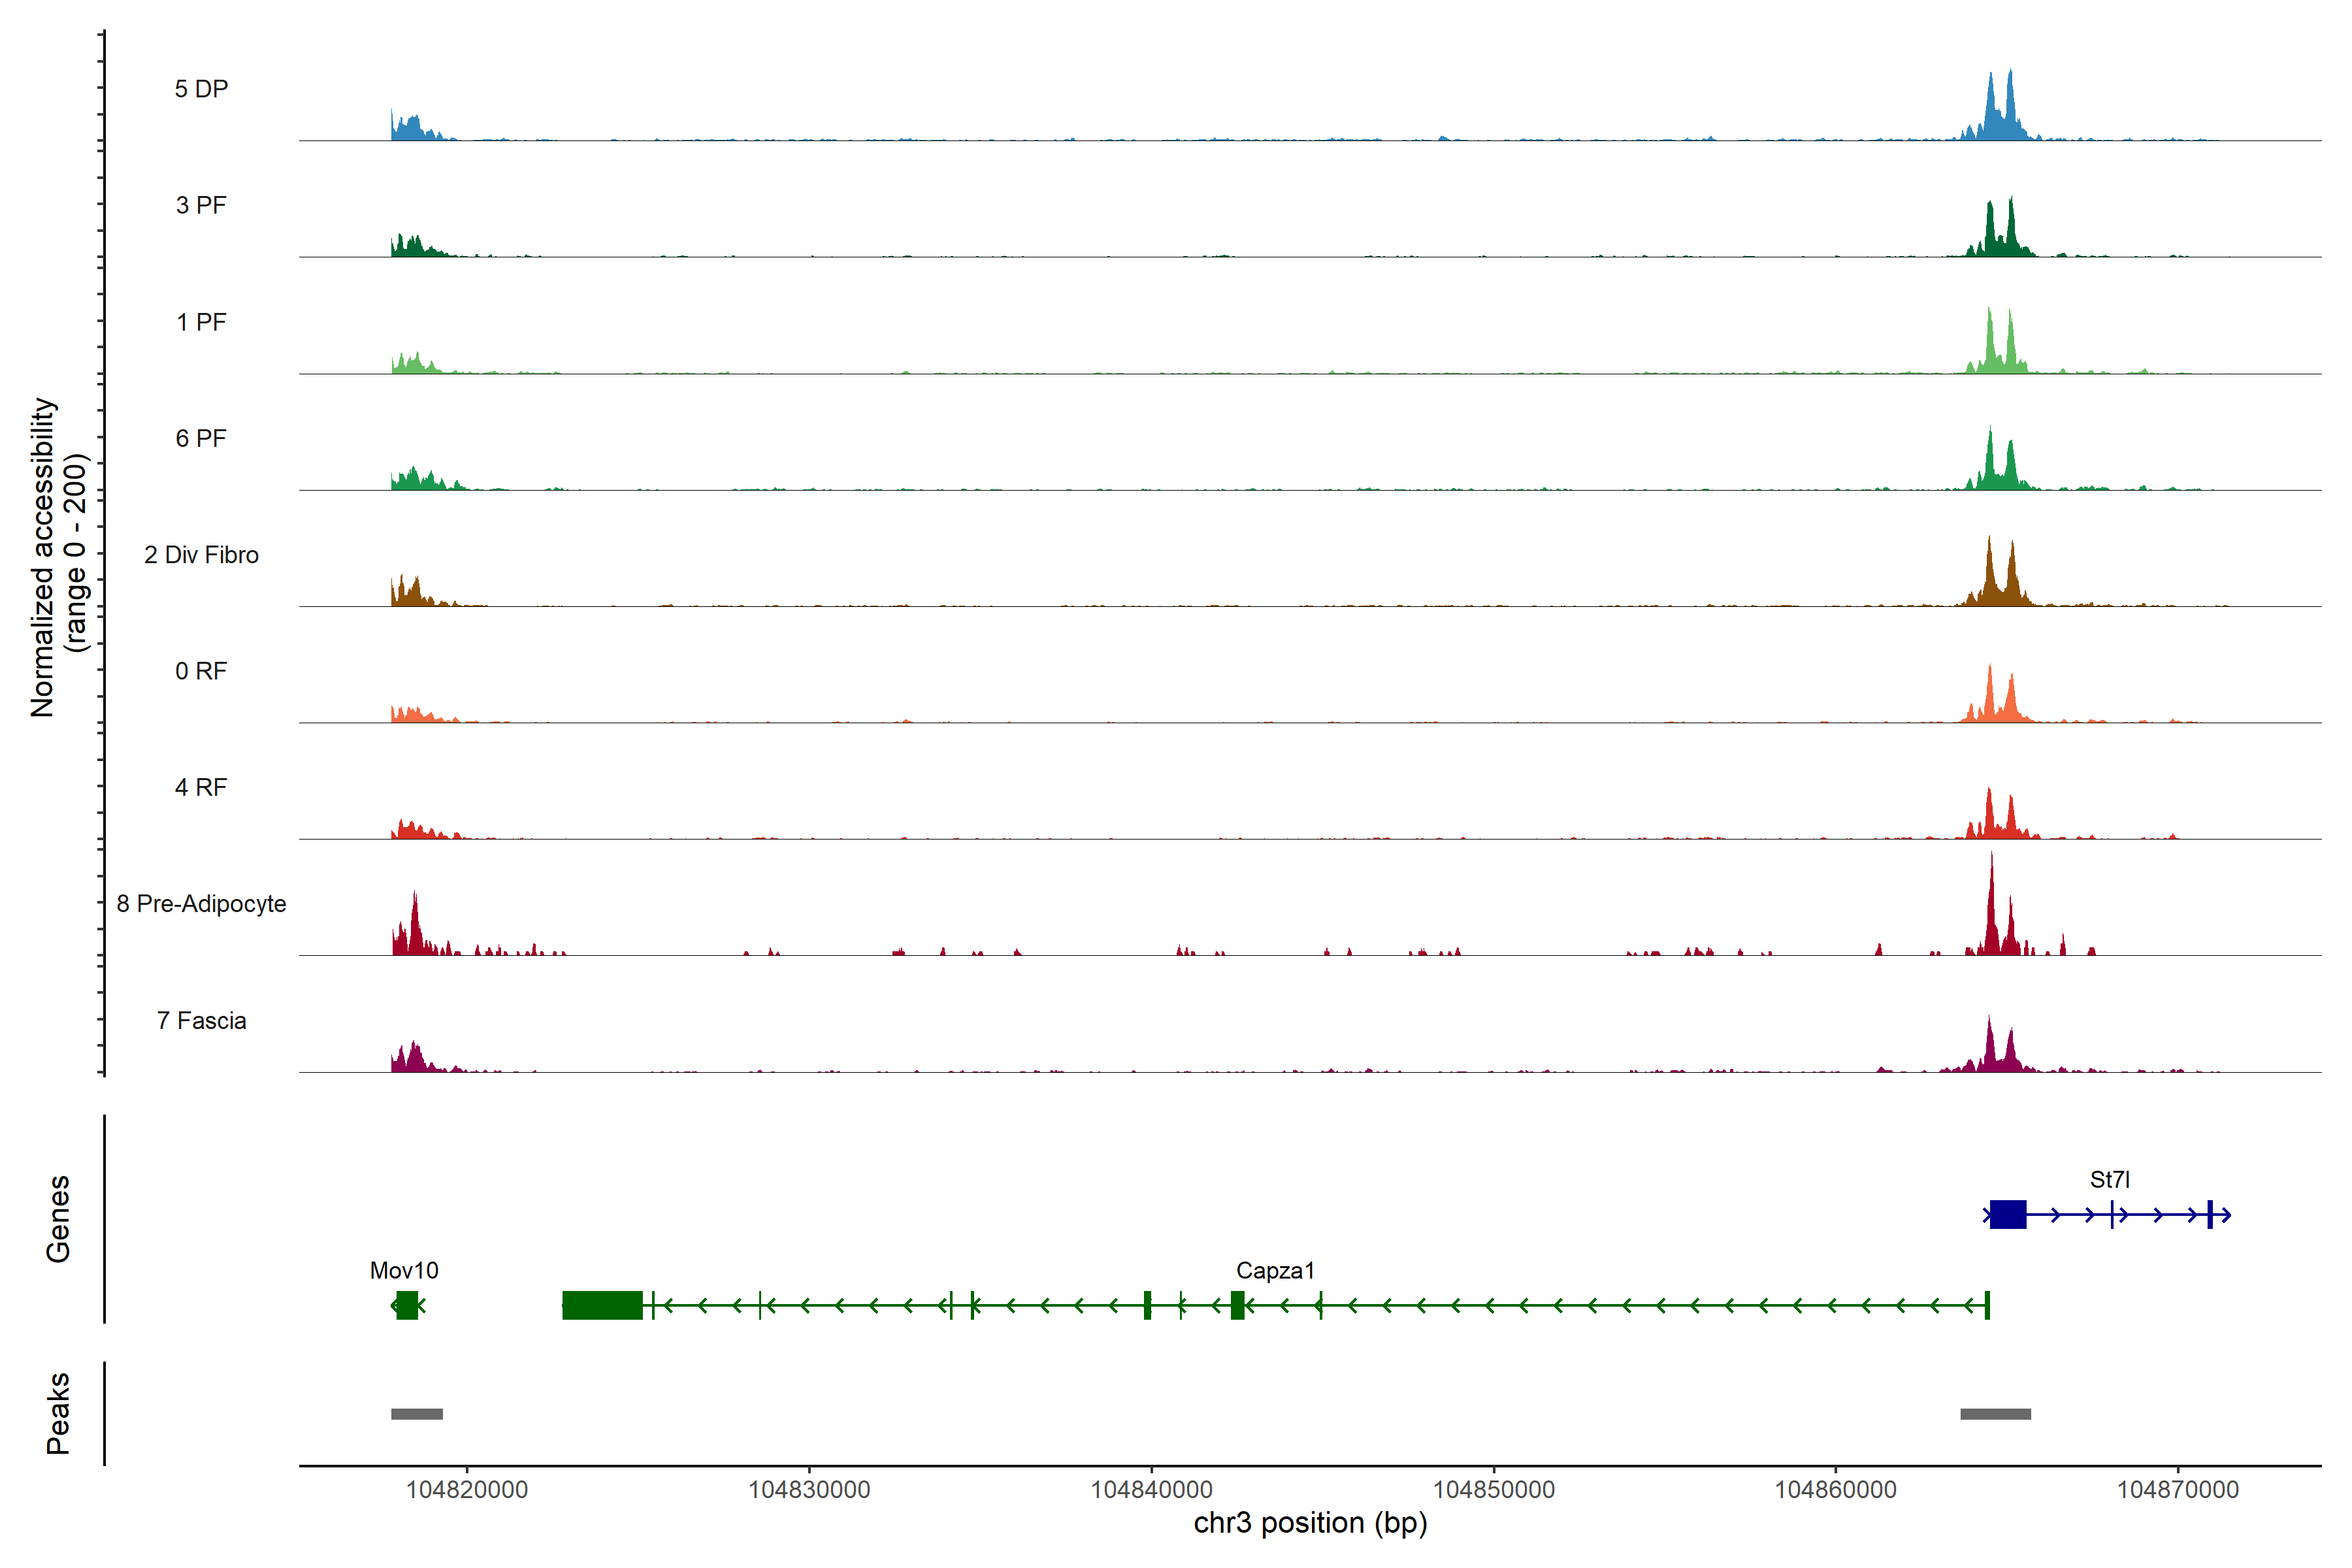Click the 0 RF track label
The image size is (2352, 1568).
coord(201,671)
